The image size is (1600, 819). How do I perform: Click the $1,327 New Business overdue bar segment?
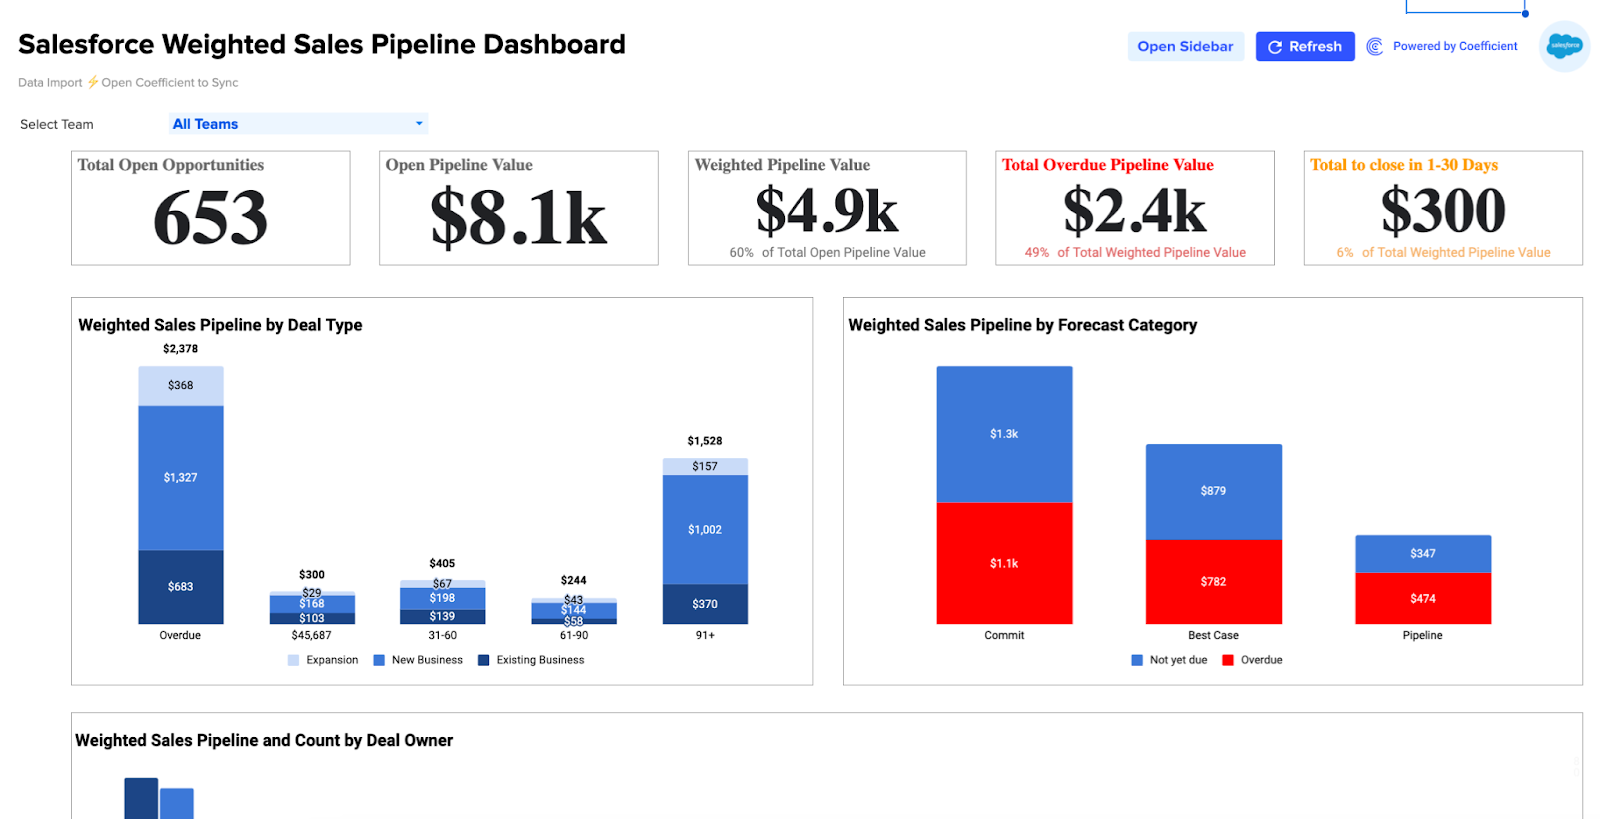(x=181, y=478)
